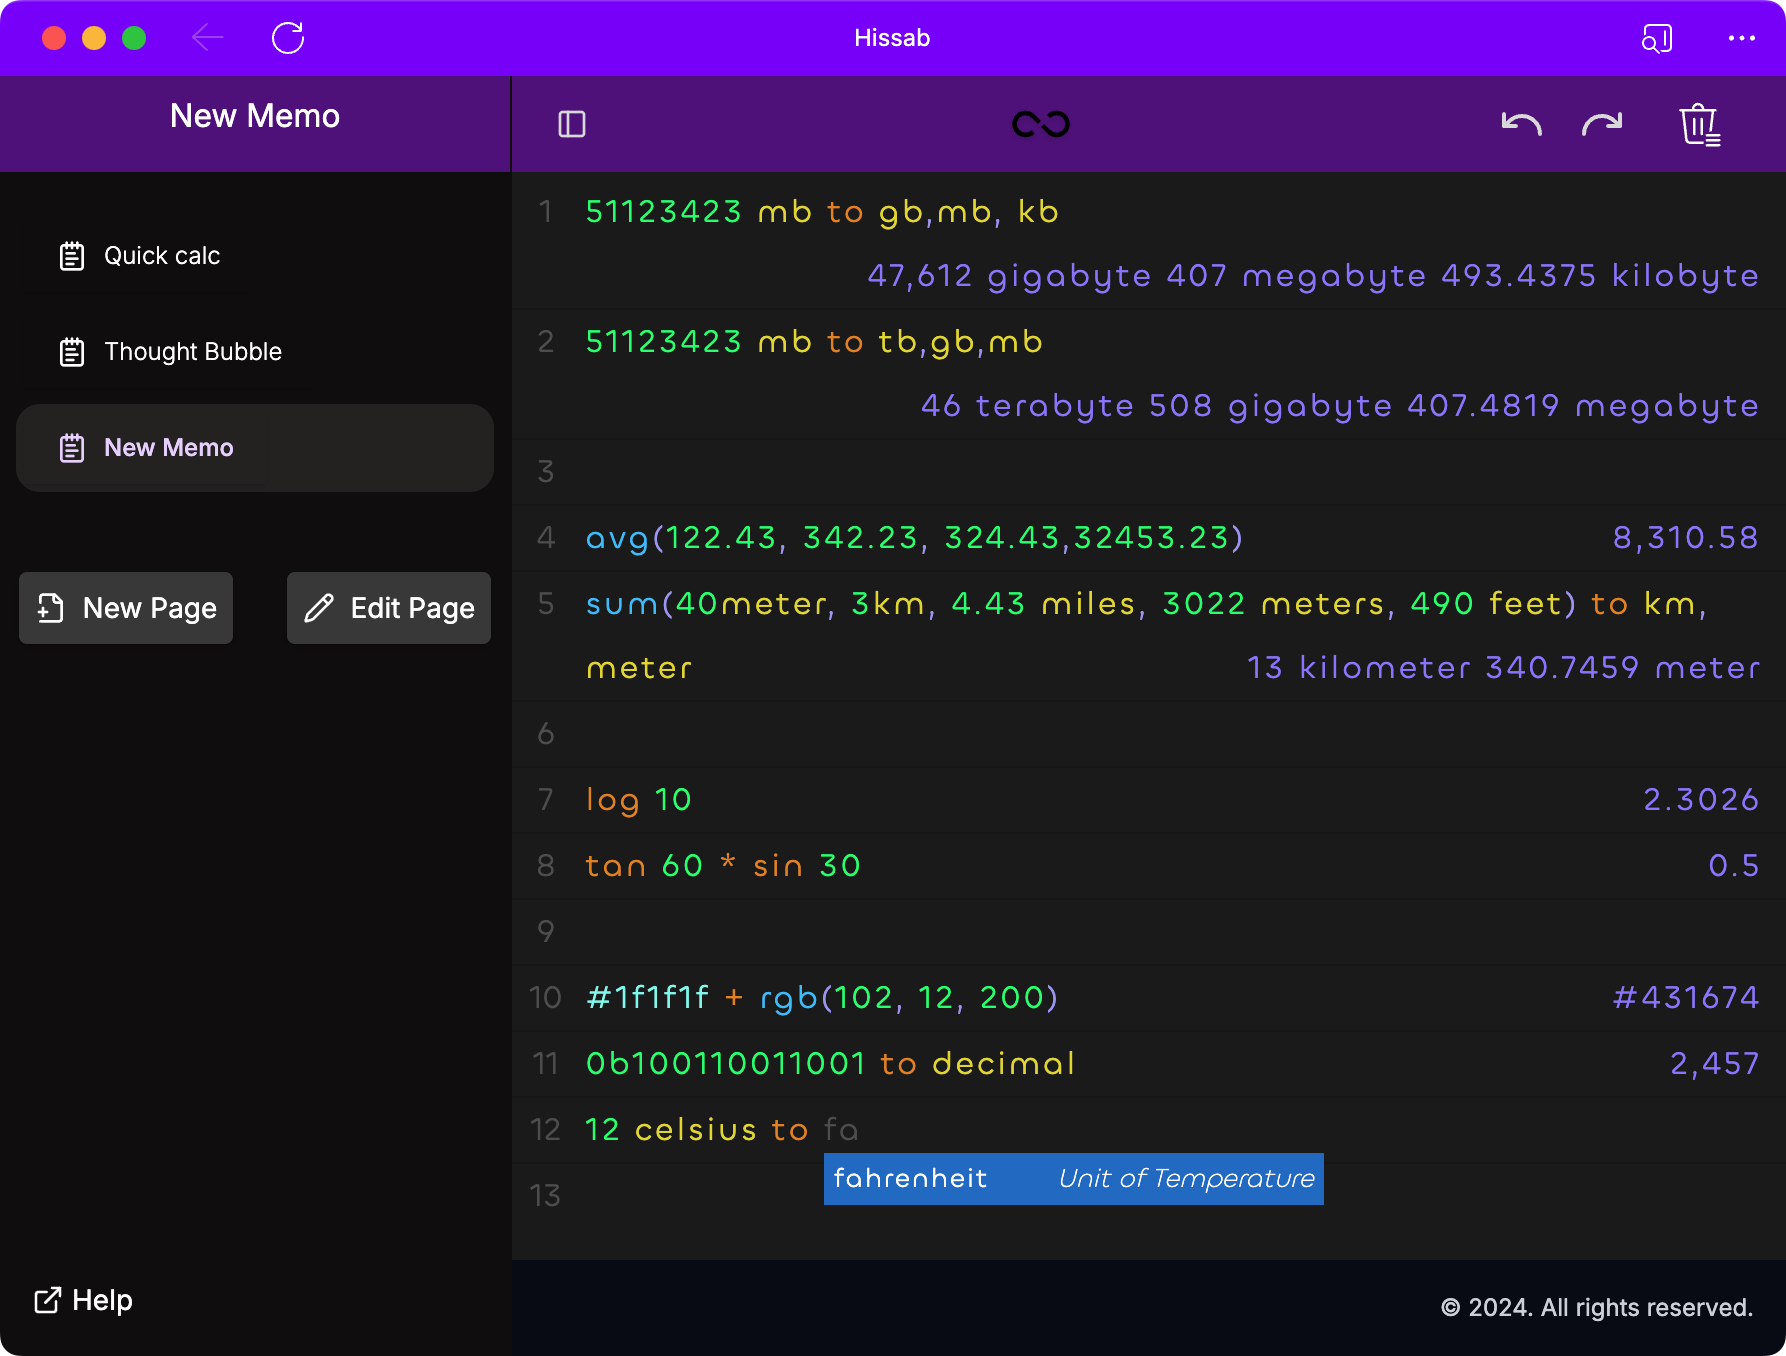Click the undo arrow icon

[1521, 124]
